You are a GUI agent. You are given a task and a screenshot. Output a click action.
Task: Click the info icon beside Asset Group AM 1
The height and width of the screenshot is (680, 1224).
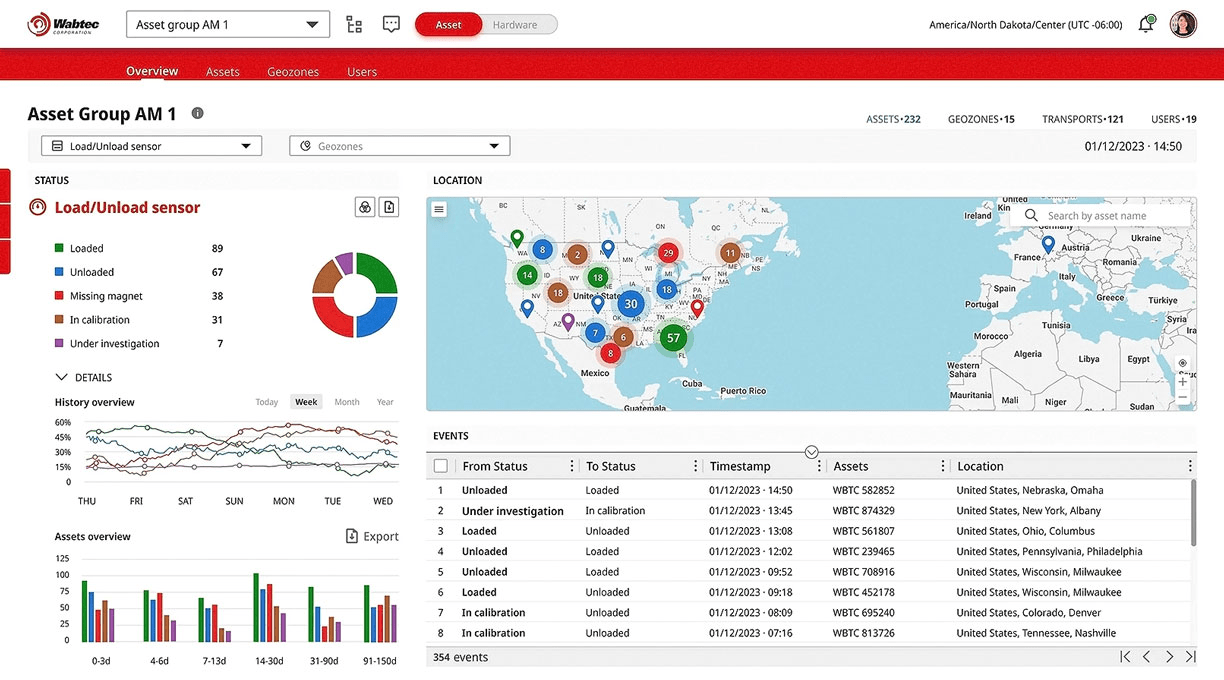click(x=197, y=114)
